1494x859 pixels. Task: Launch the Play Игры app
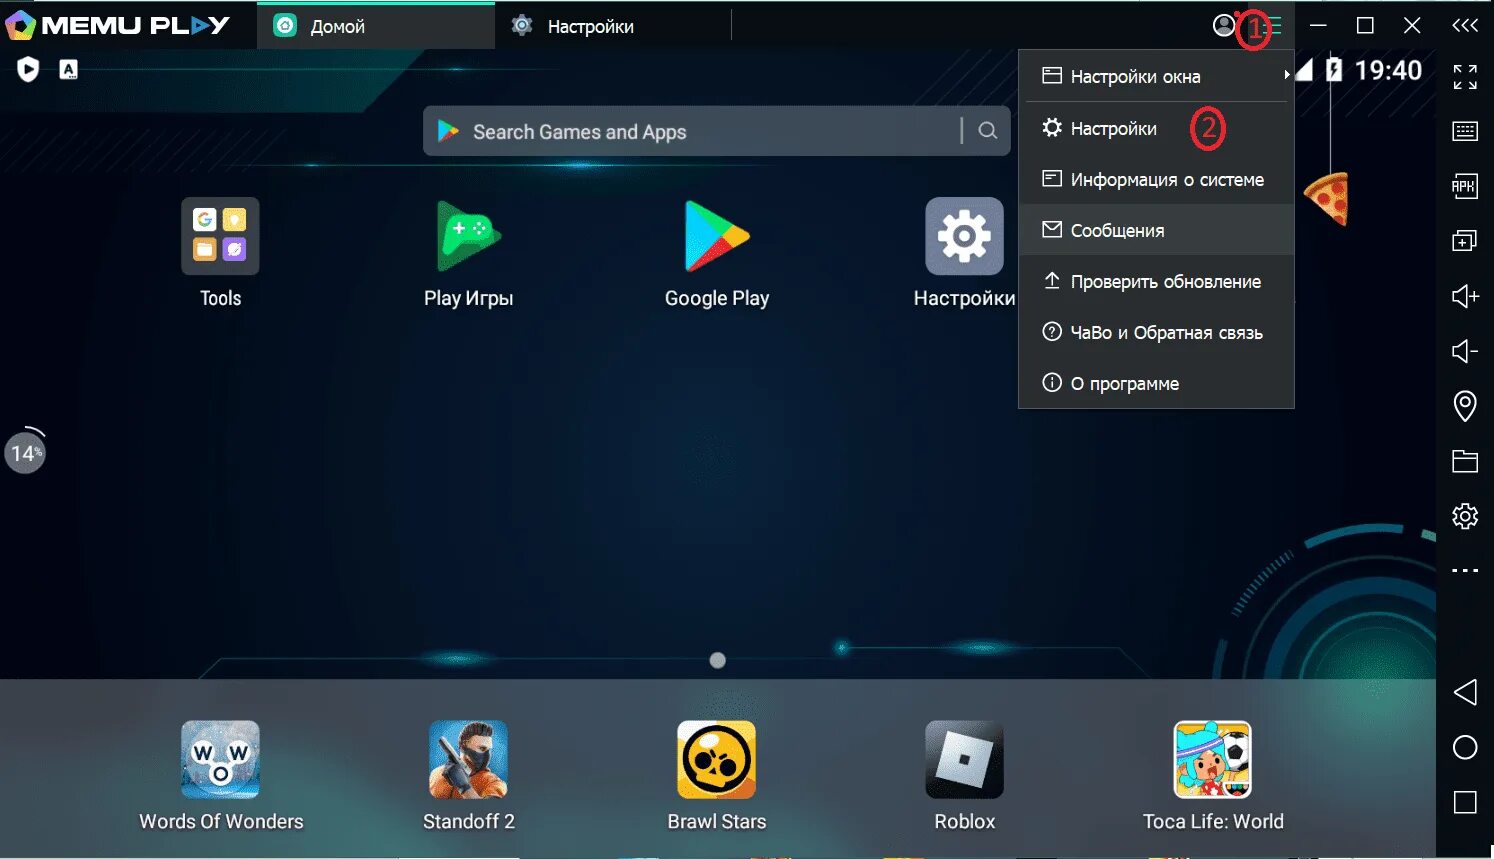(x=468, y=236)
